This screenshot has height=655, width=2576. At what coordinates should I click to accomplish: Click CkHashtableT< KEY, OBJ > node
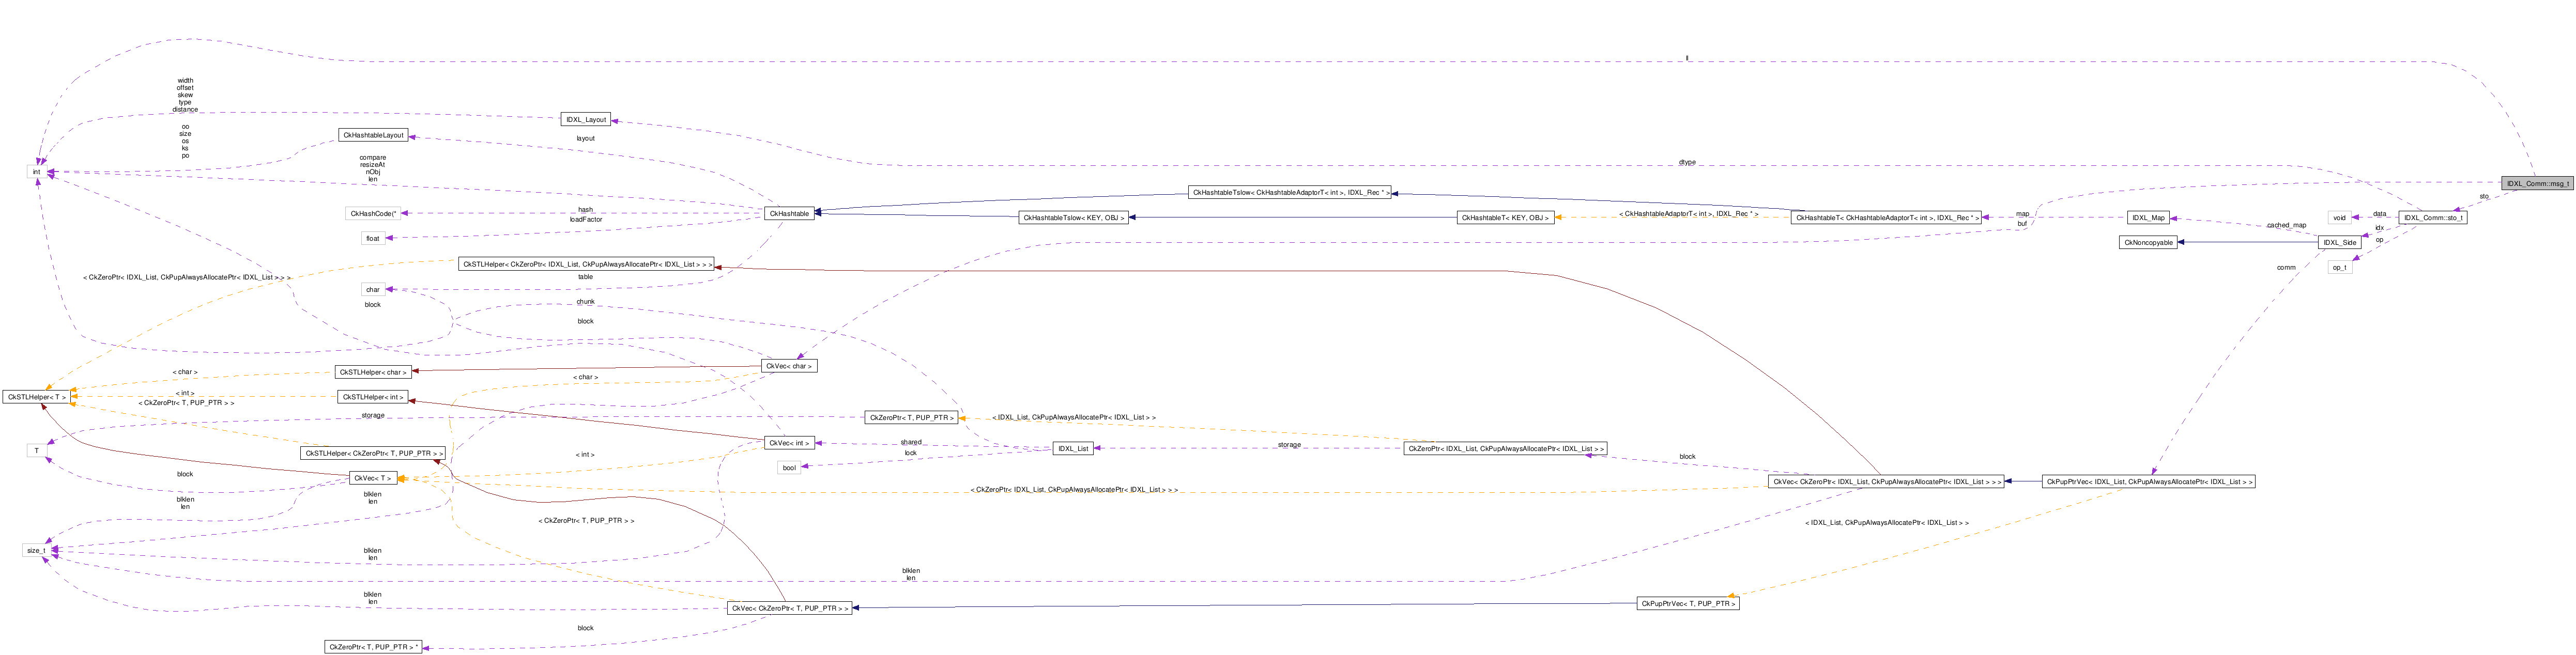click(x=1505, y=217)
